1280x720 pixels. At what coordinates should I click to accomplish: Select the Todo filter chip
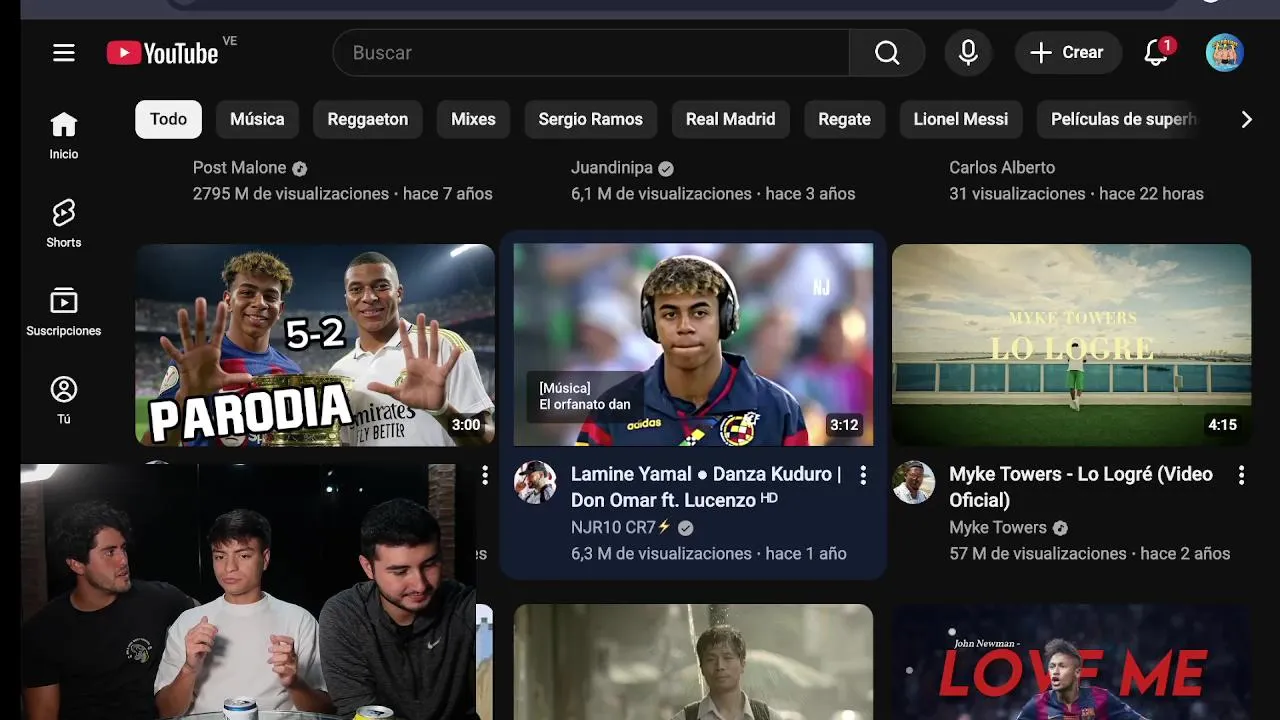coord(168,119)
